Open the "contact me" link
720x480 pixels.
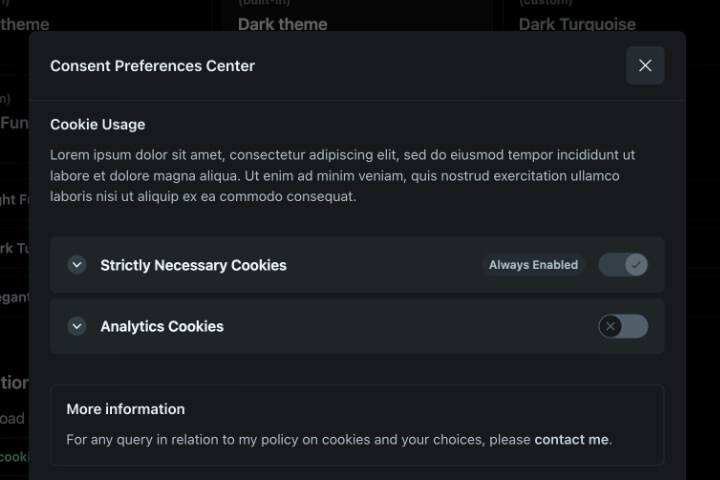(x=571, y=439)
